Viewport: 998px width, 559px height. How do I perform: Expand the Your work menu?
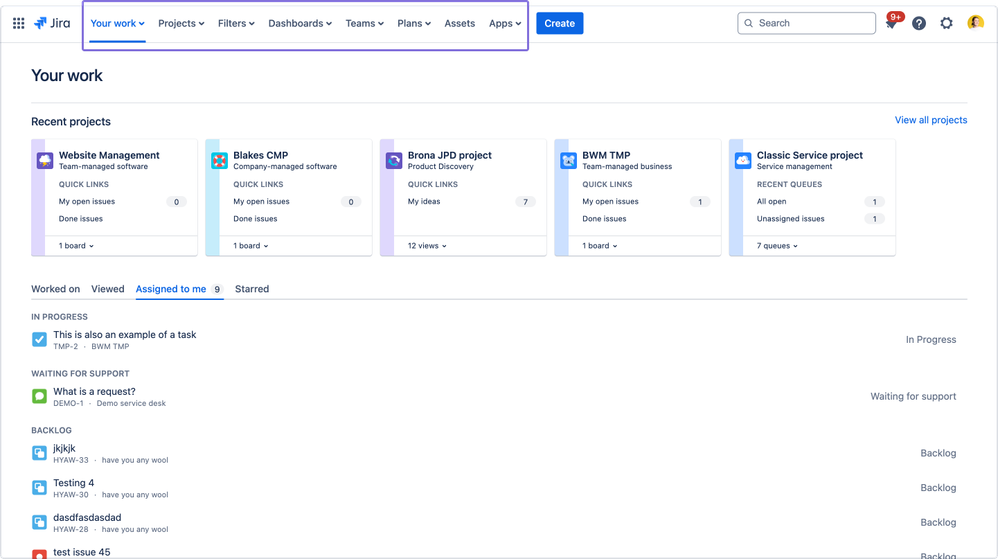117,24
